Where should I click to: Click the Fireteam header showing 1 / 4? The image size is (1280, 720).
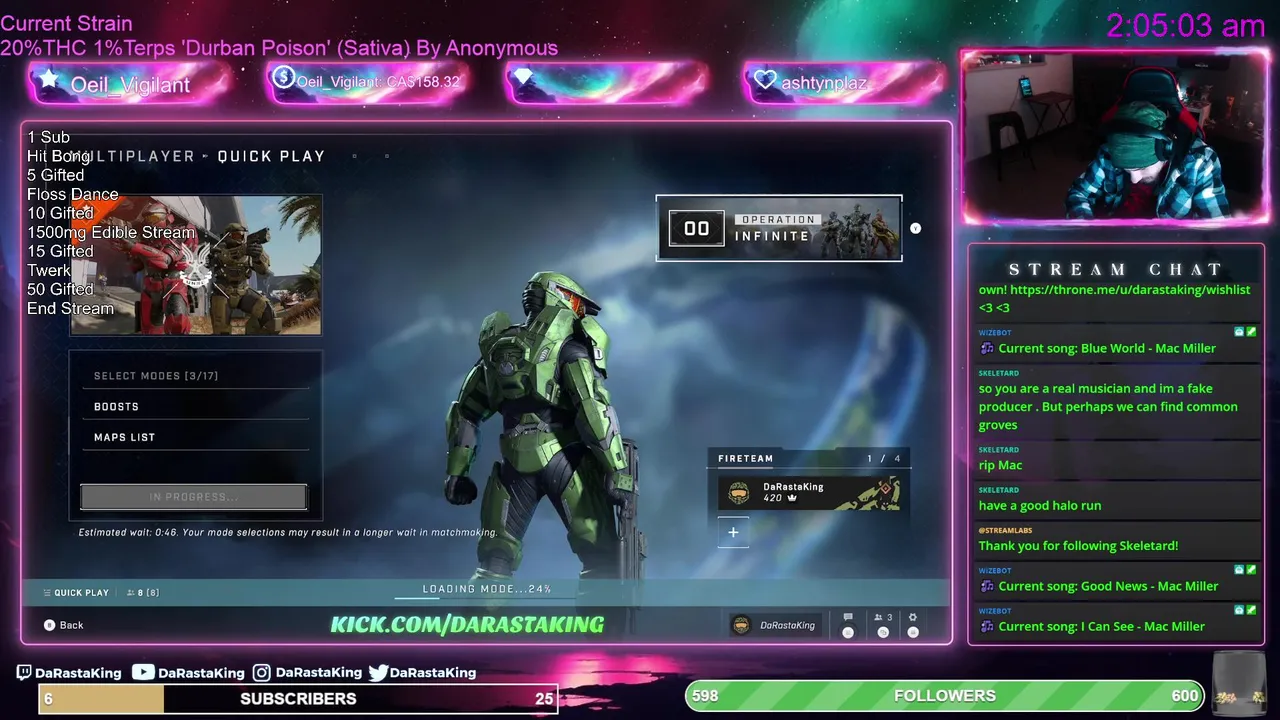click(809, 458)
